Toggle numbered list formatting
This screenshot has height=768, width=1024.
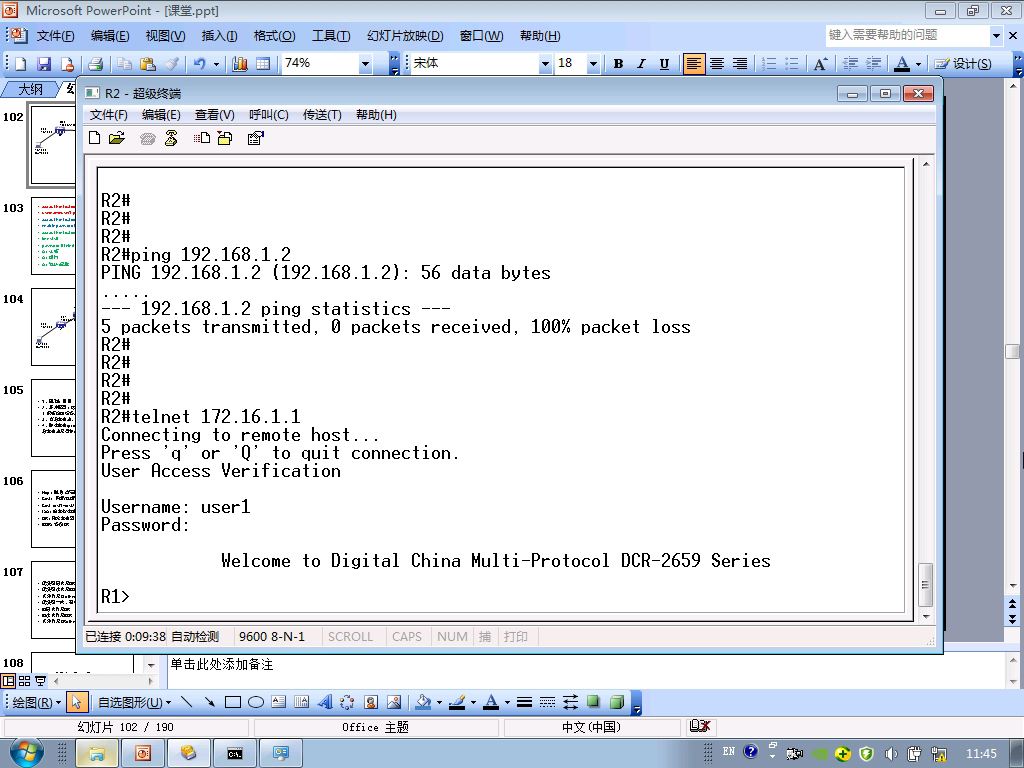click(769, 63)
